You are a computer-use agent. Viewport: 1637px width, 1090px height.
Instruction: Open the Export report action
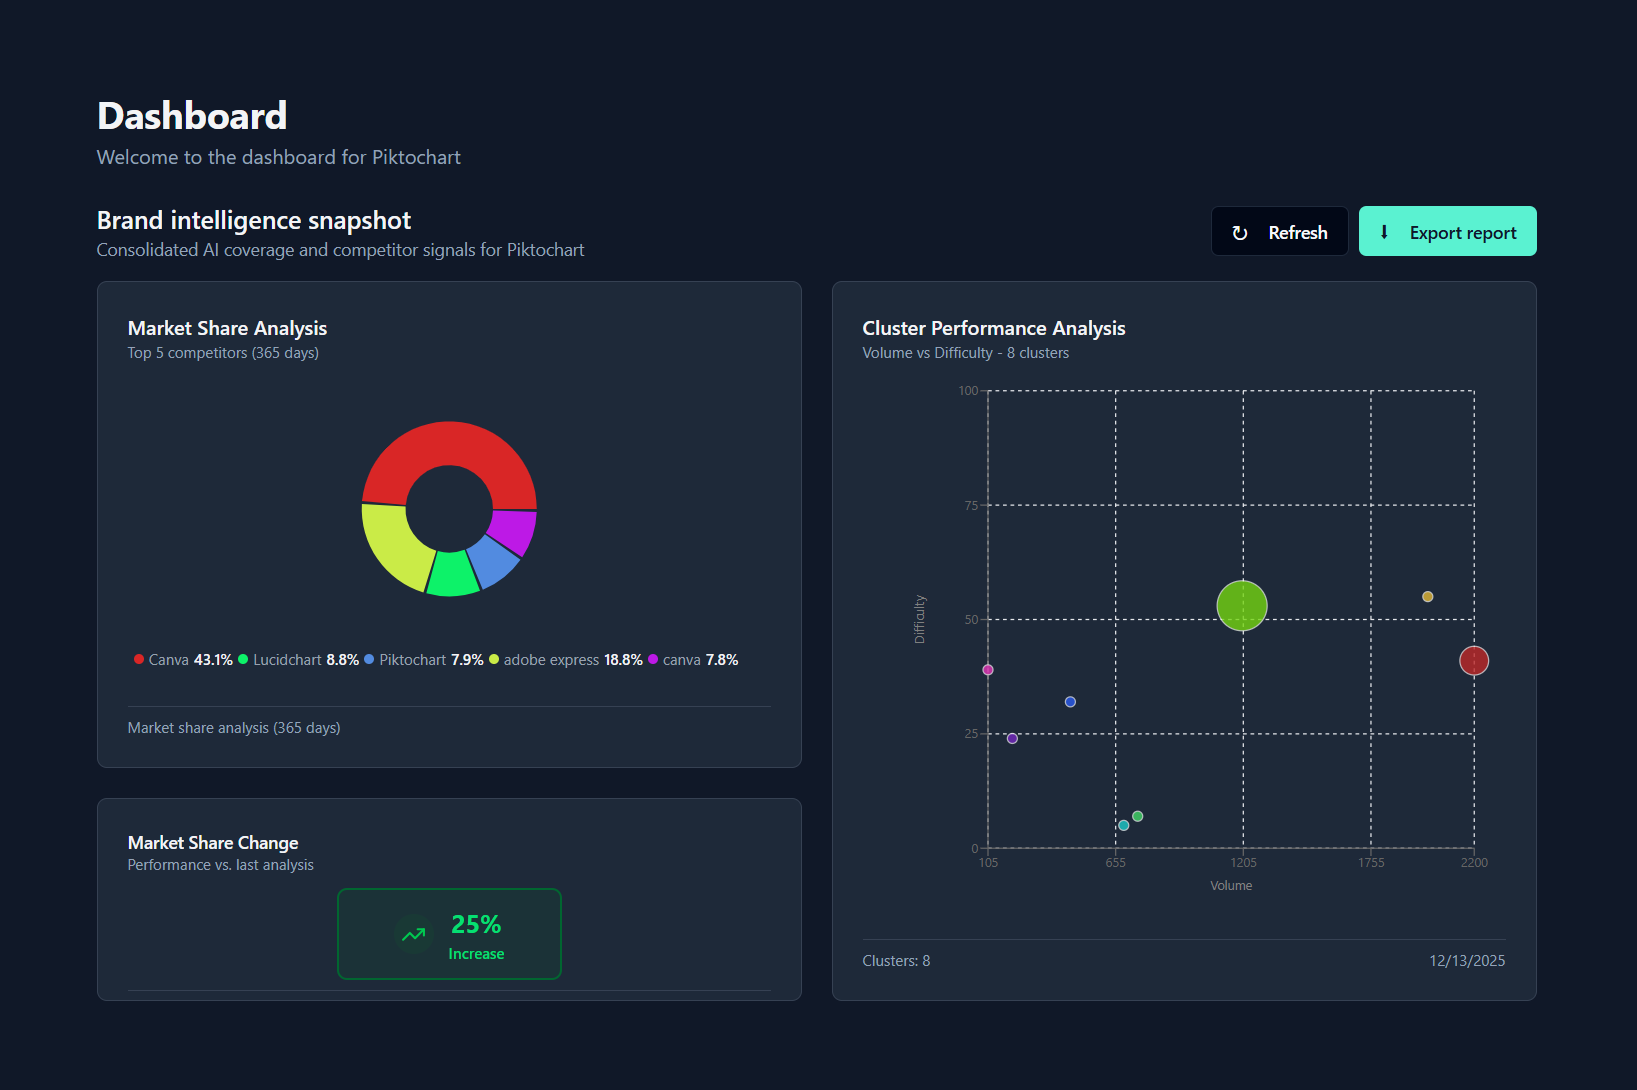click(1447, 231)
